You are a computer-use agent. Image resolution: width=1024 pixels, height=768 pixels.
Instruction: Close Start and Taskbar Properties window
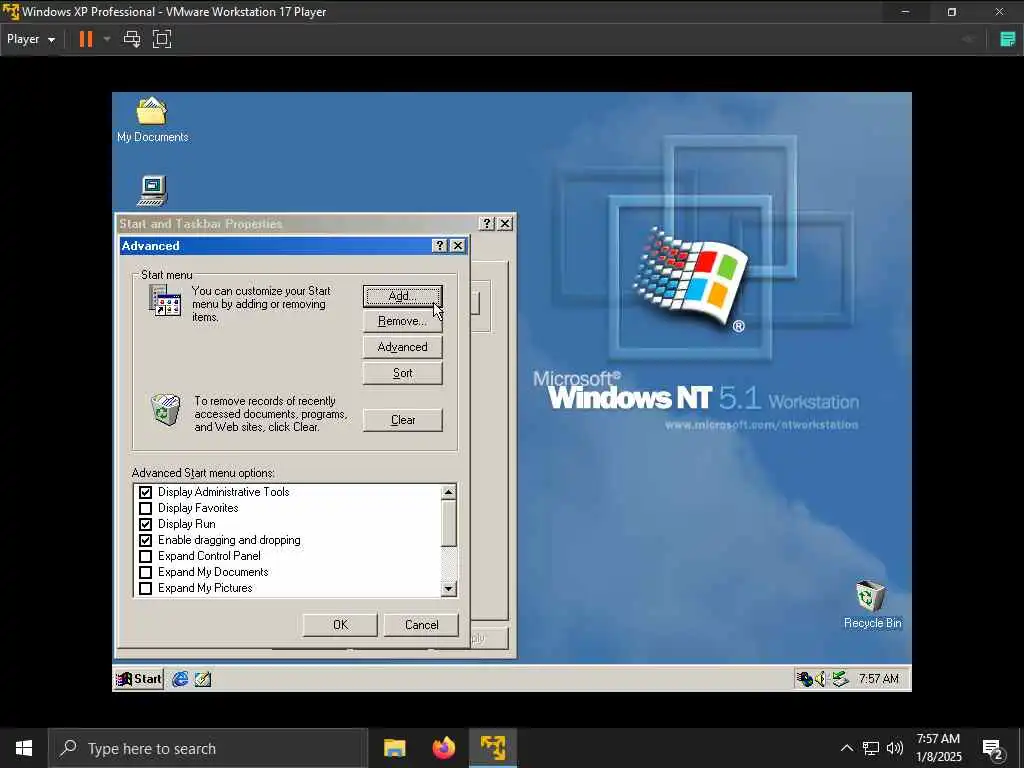(x=505, y=223)
